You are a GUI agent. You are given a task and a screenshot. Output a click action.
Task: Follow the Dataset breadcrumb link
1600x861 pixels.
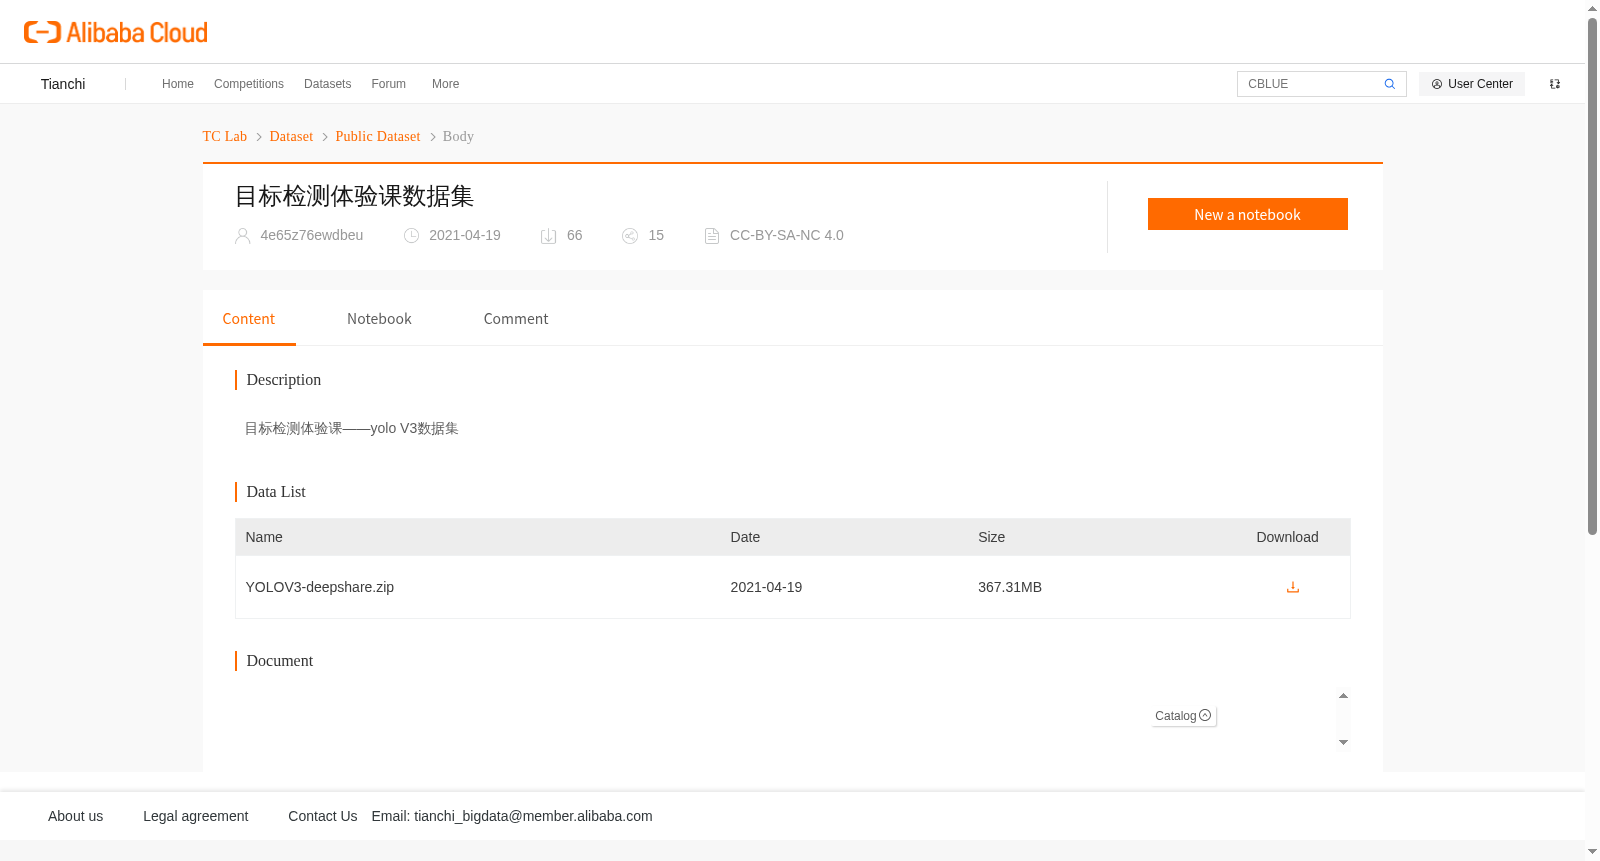click(291, 136)
